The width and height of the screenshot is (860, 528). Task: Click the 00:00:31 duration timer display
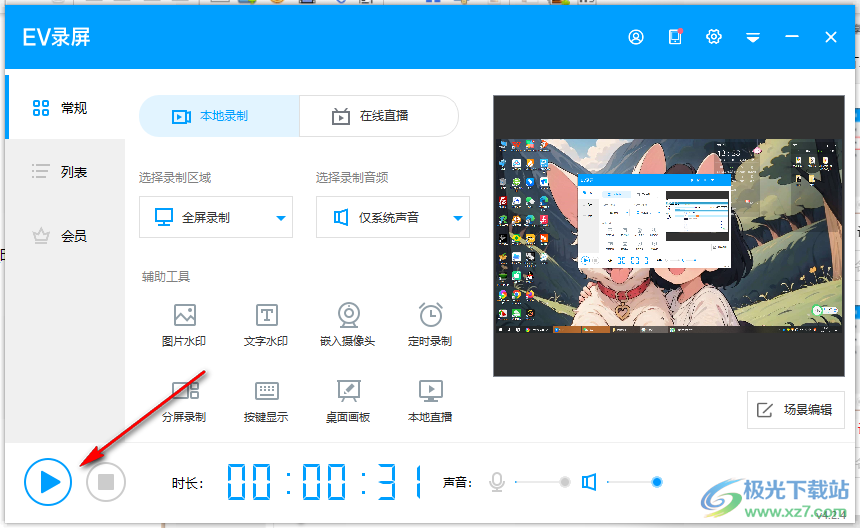325,482
